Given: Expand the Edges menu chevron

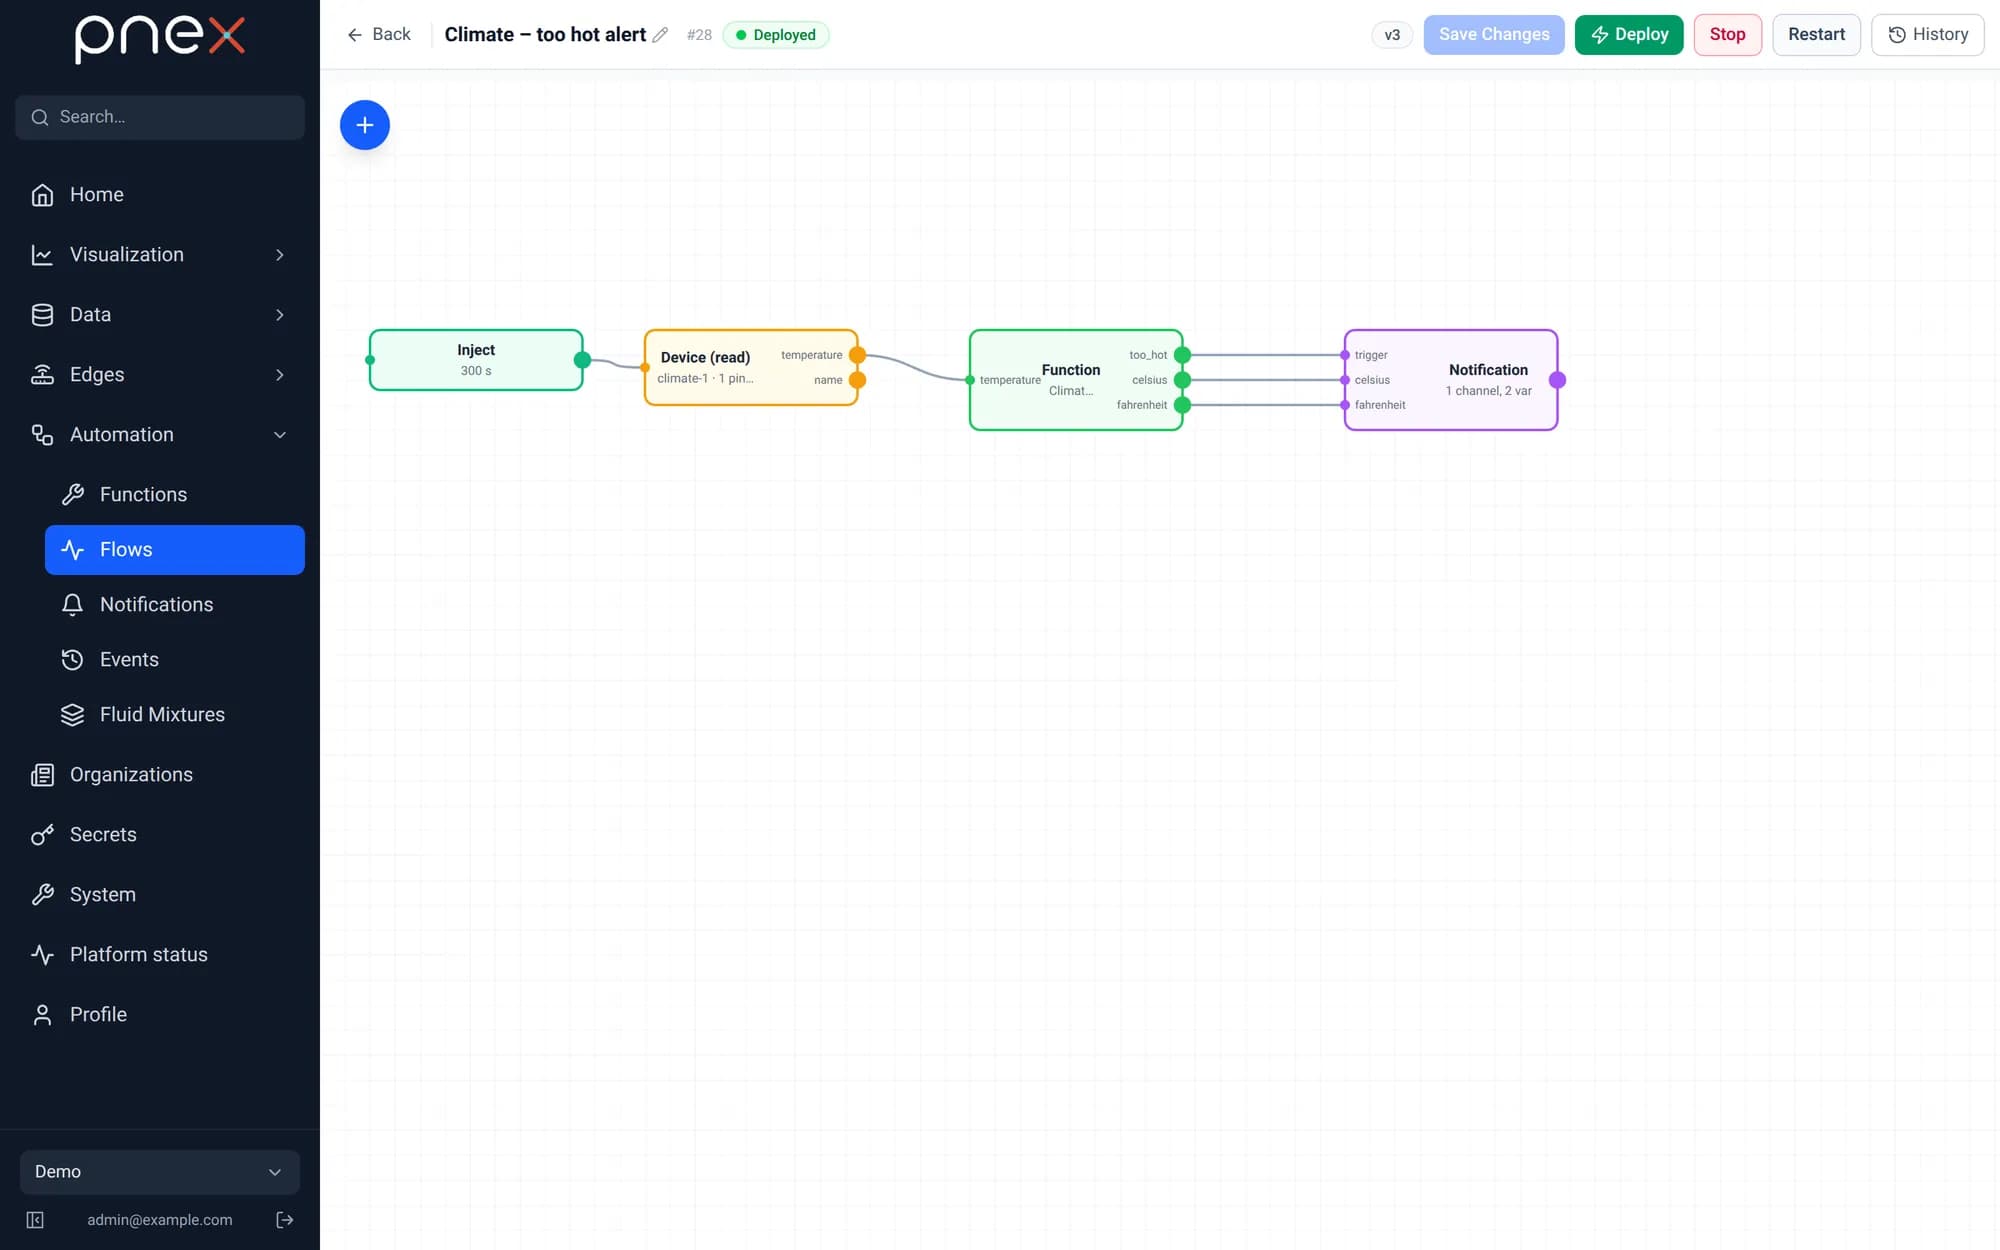Looking at the screenshot, I should pos(280,375).
